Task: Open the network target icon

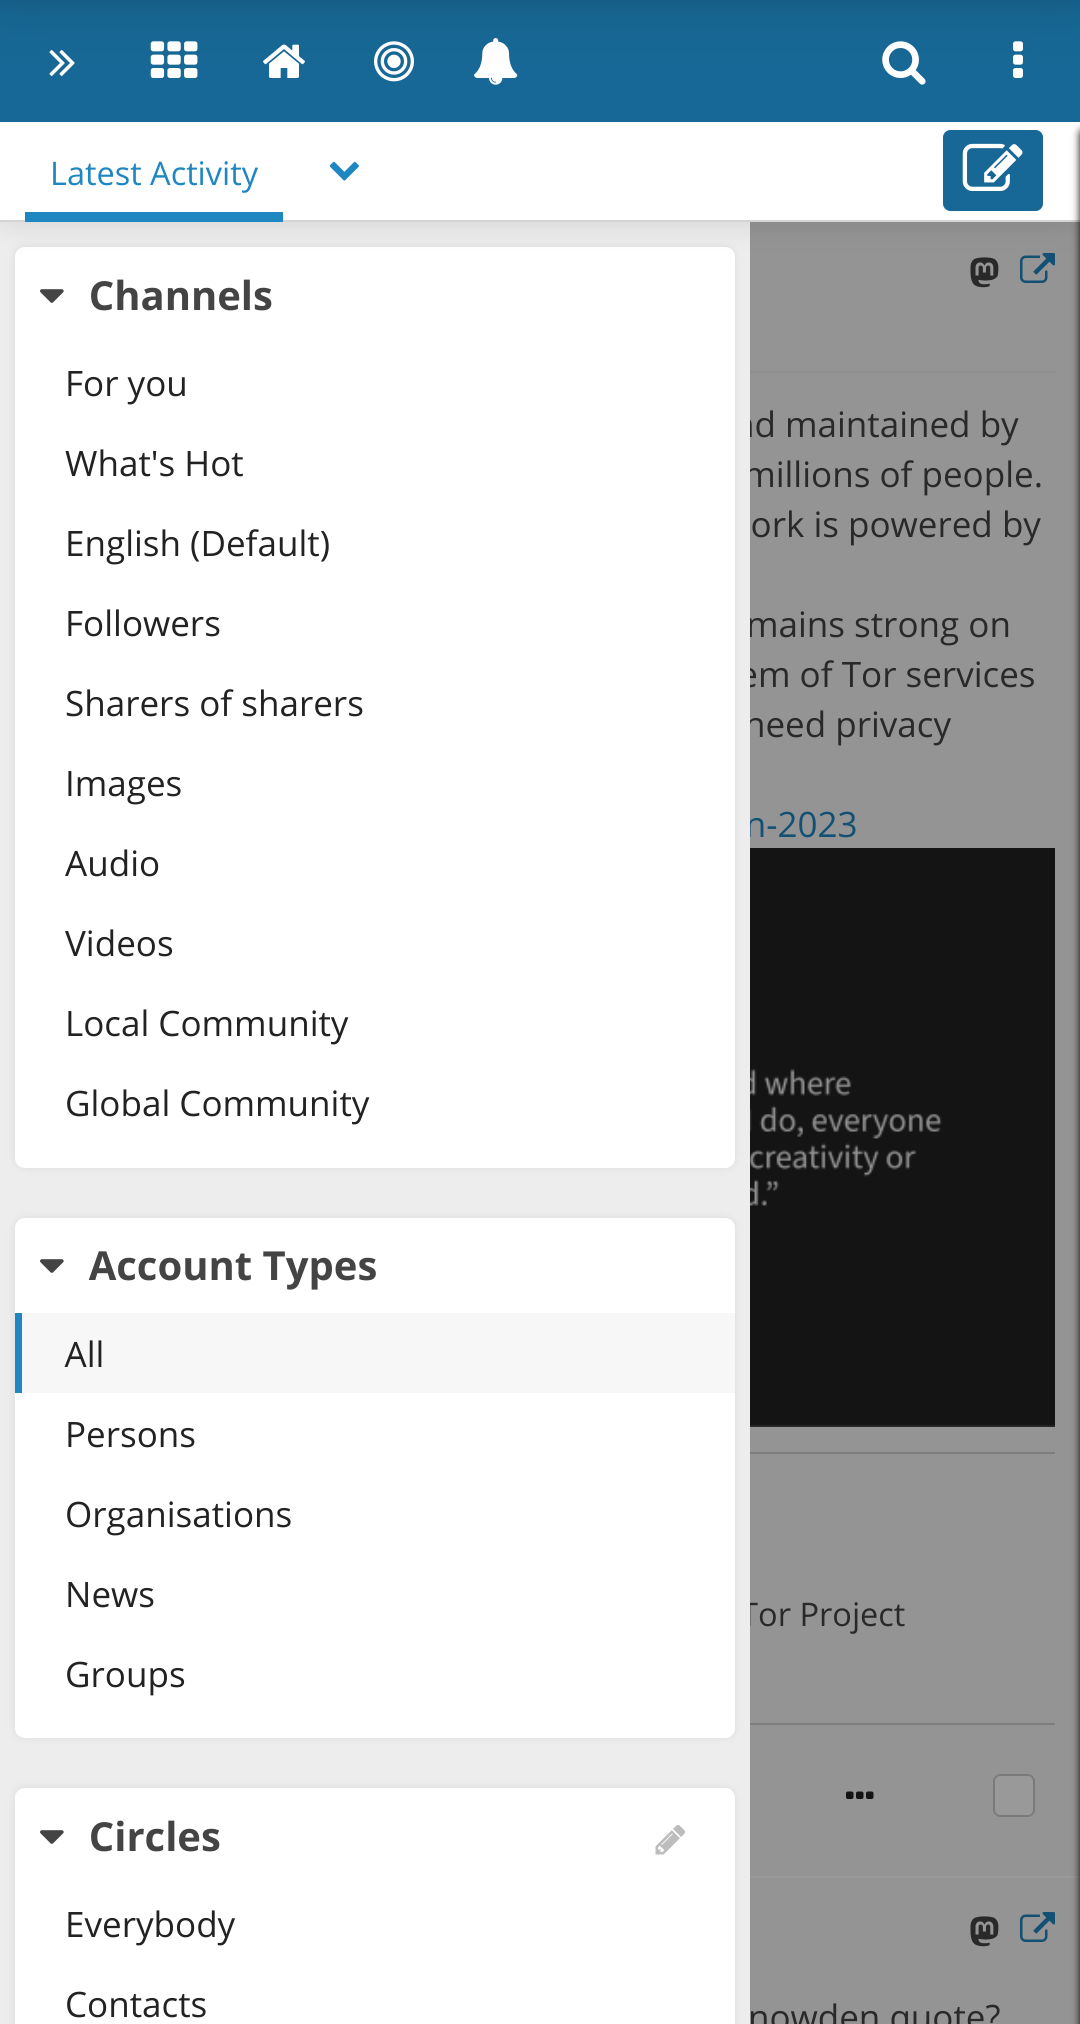Action: point(394,61)
